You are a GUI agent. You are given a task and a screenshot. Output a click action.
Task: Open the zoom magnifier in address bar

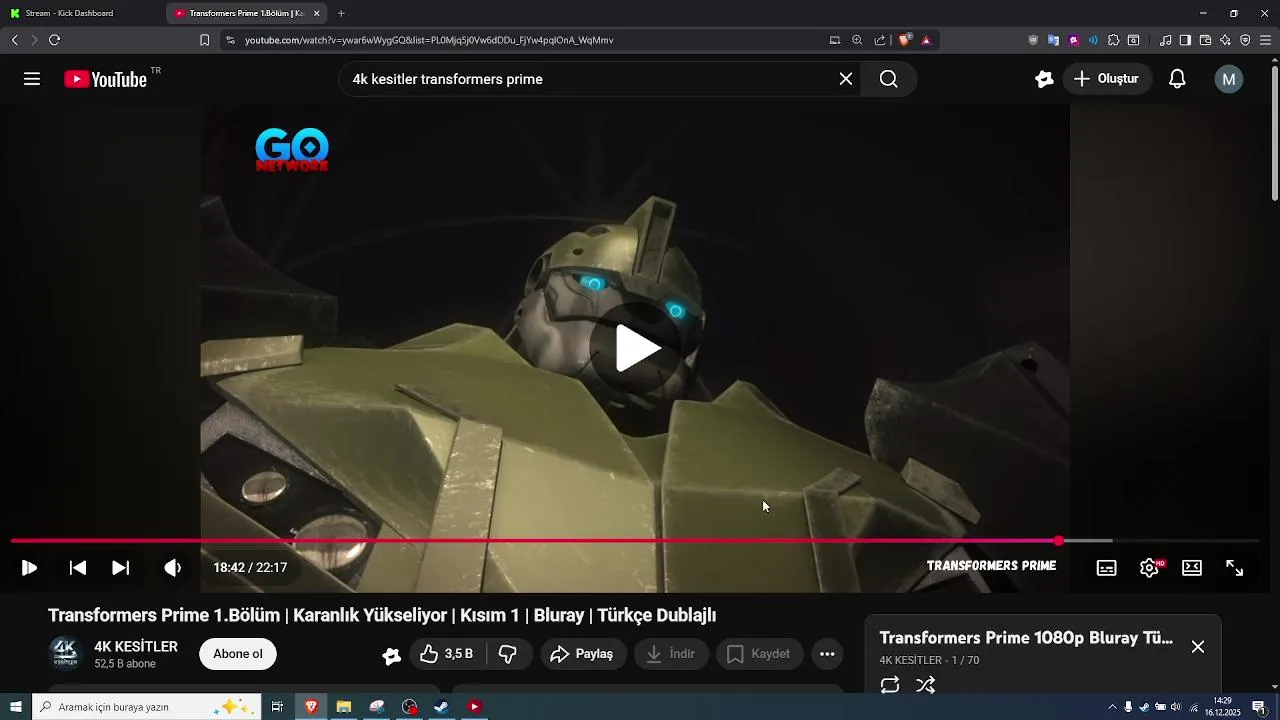pyautogui.click(x=857, y=40)
